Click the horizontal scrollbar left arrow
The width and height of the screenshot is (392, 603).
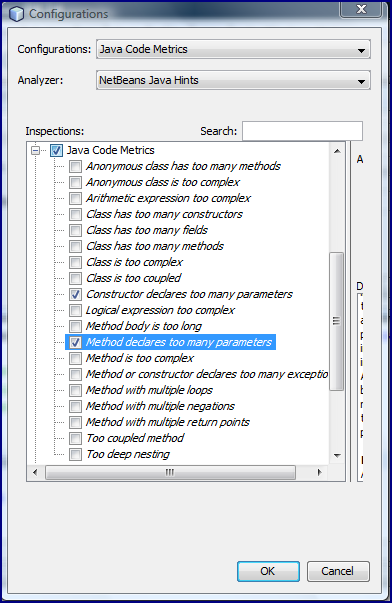[35, 472]
